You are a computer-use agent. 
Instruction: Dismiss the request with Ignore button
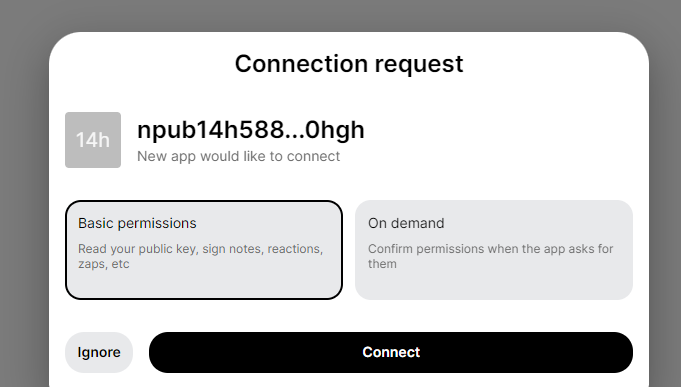pyautogui.click(x=99, y=352)
